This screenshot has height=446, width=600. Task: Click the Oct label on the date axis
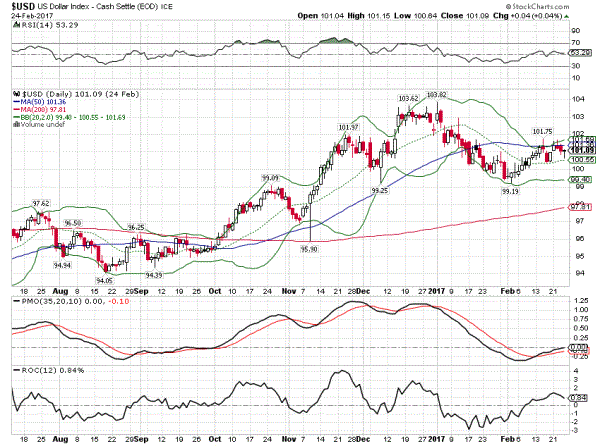point(215,291)
